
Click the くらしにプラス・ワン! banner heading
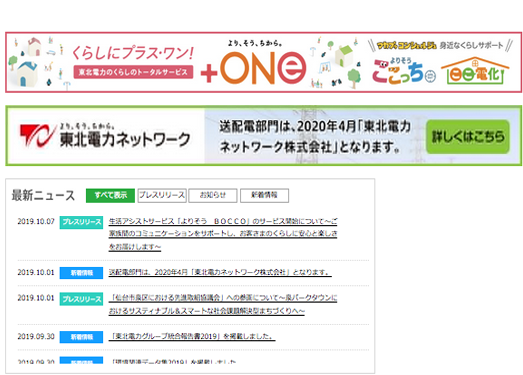133,53
